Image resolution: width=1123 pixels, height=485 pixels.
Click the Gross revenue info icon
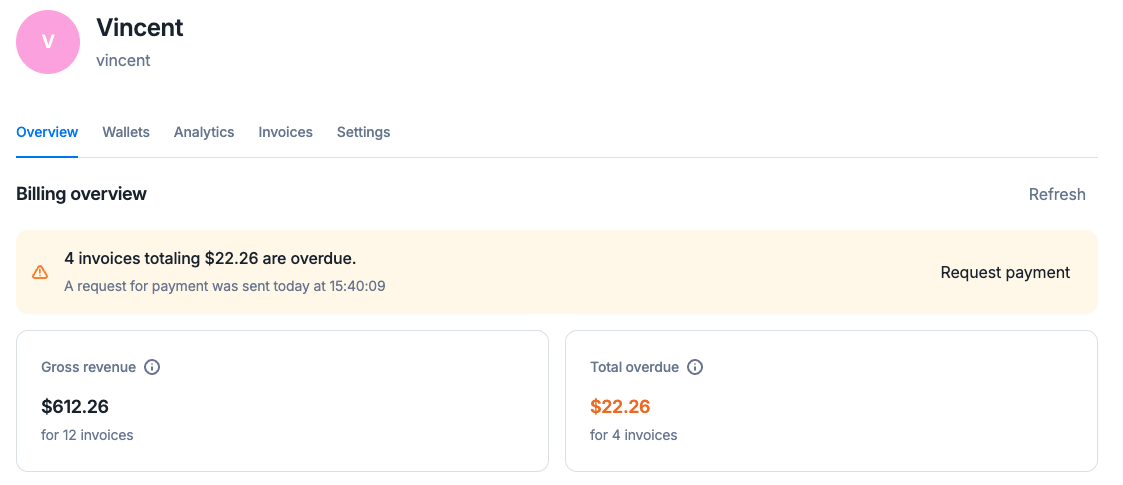(x=152, y=367)
